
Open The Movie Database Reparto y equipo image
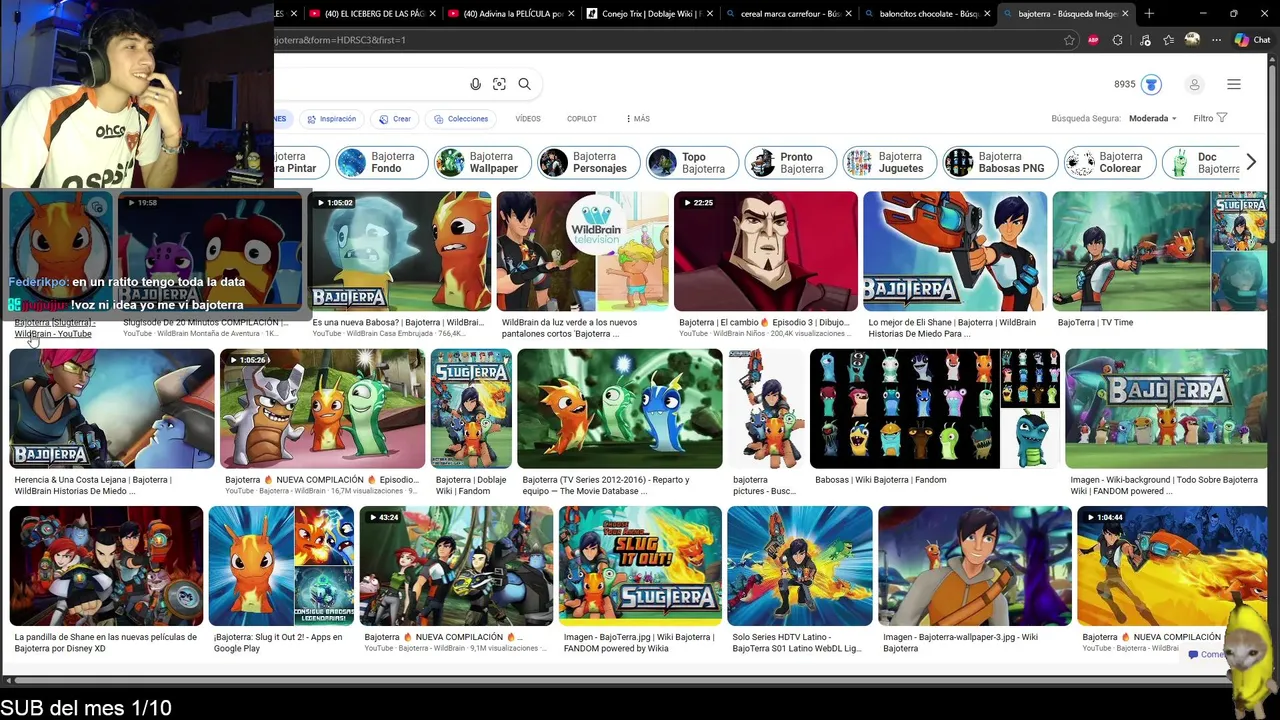(x=619, y=408)
